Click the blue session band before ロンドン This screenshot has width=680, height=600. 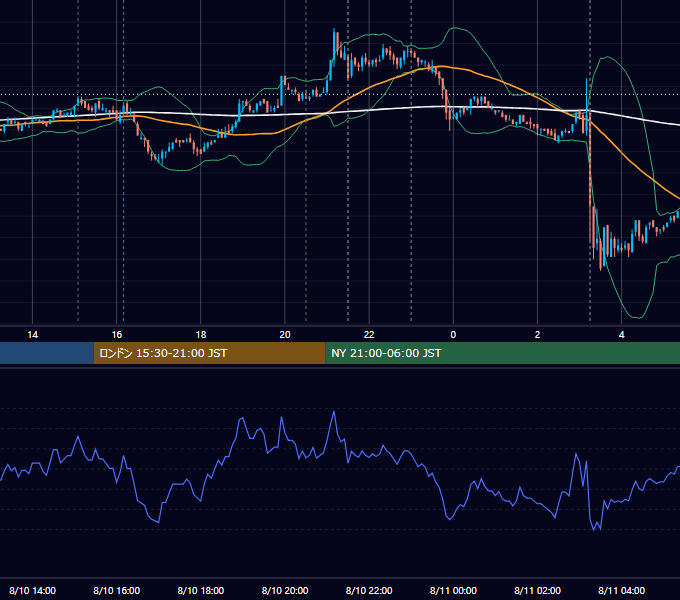point(47,353)
